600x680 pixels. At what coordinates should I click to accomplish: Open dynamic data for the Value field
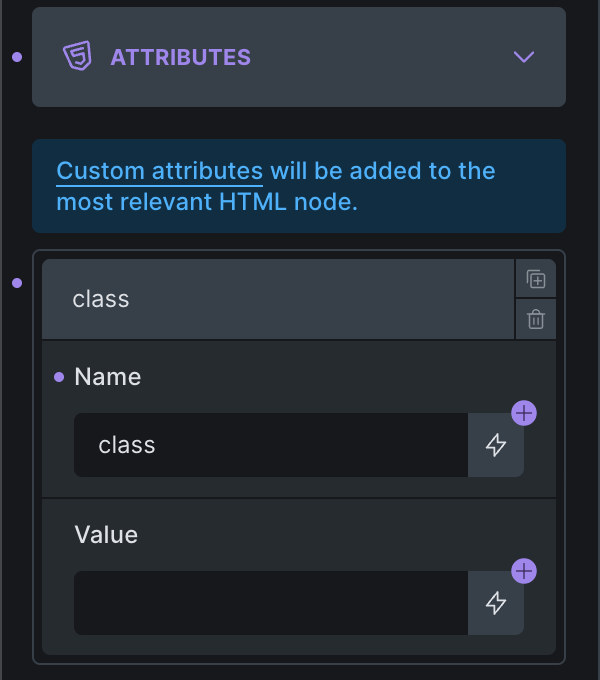click(496, 603)
